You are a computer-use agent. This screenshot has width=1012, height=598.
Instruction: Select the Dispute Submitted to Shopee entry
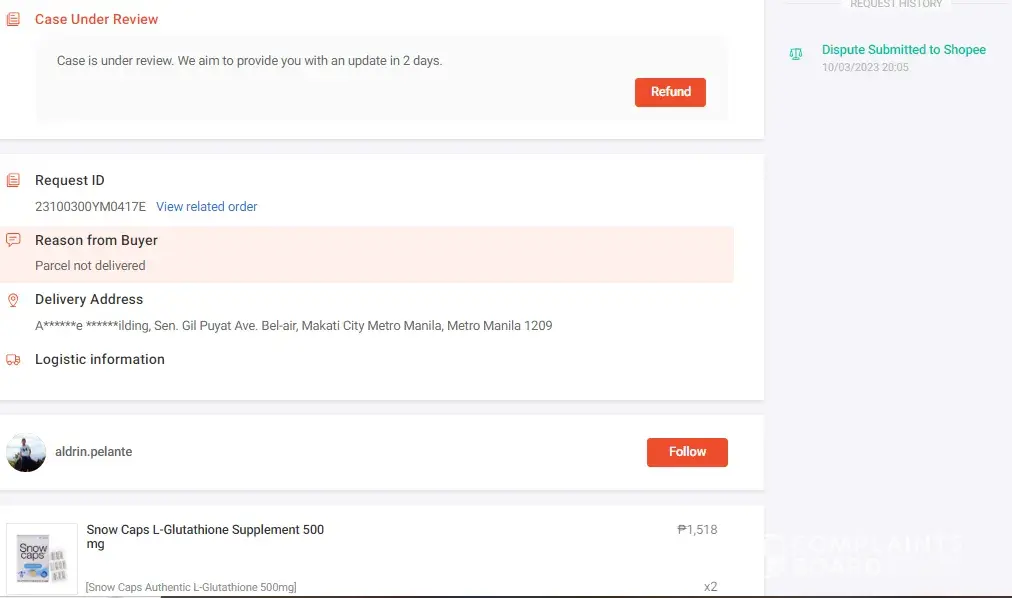click(x=903, y=50)
